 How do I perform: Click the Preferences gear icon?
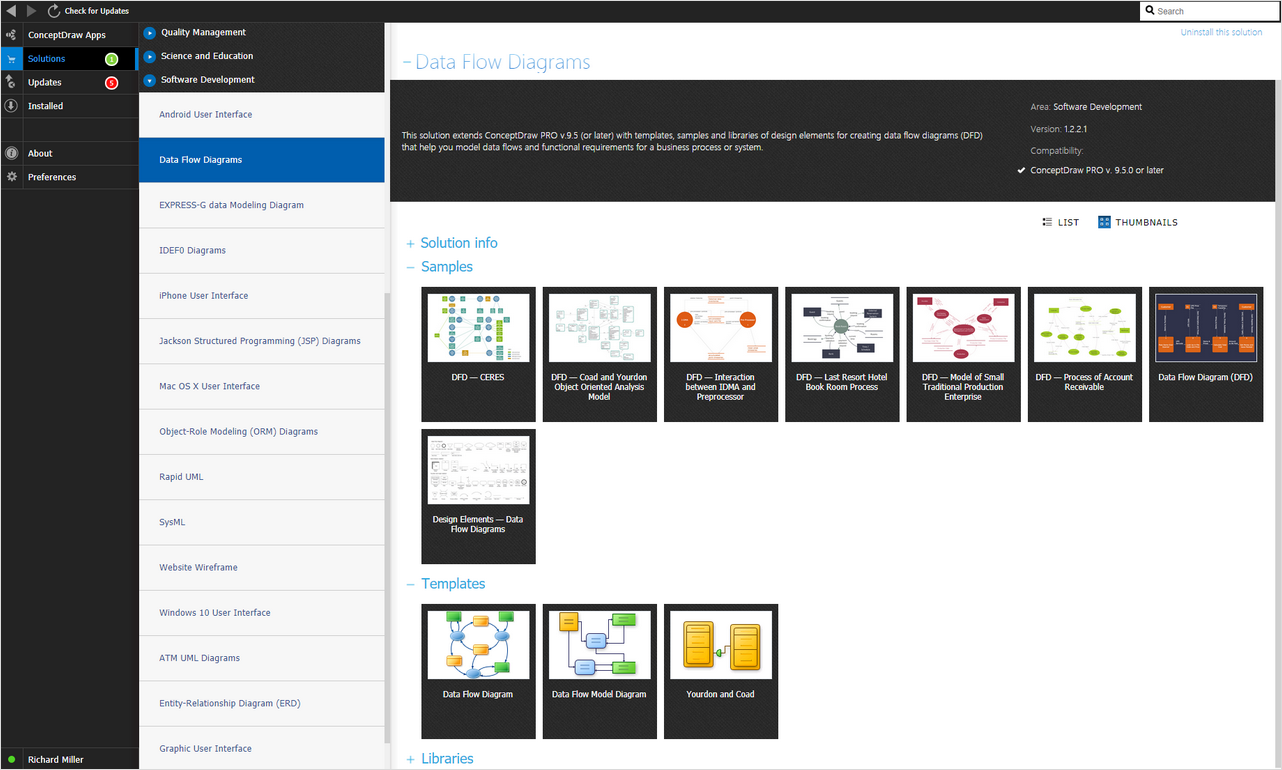point(11,177)
